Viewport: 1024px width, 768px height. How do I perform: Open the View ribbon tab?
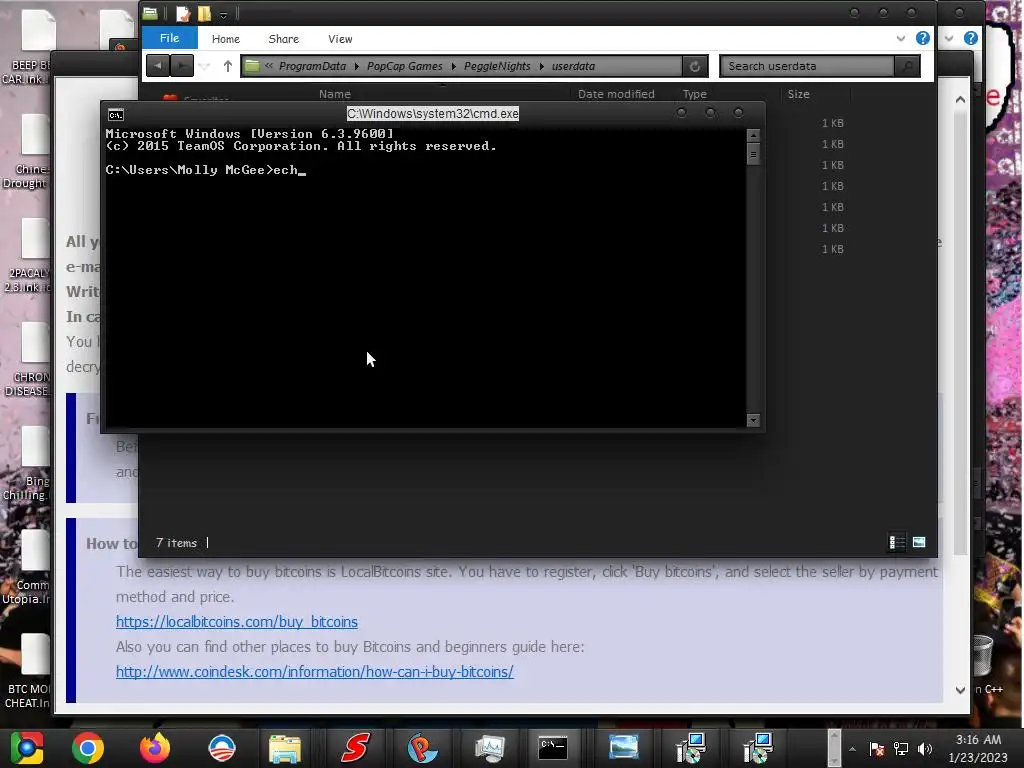coord(340,39)
